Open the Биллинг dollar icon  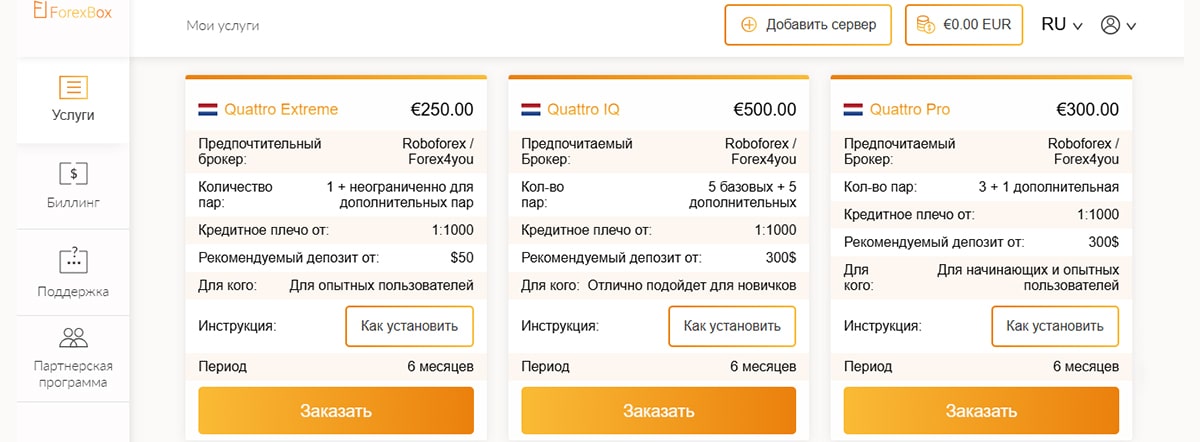coord(73,174)
